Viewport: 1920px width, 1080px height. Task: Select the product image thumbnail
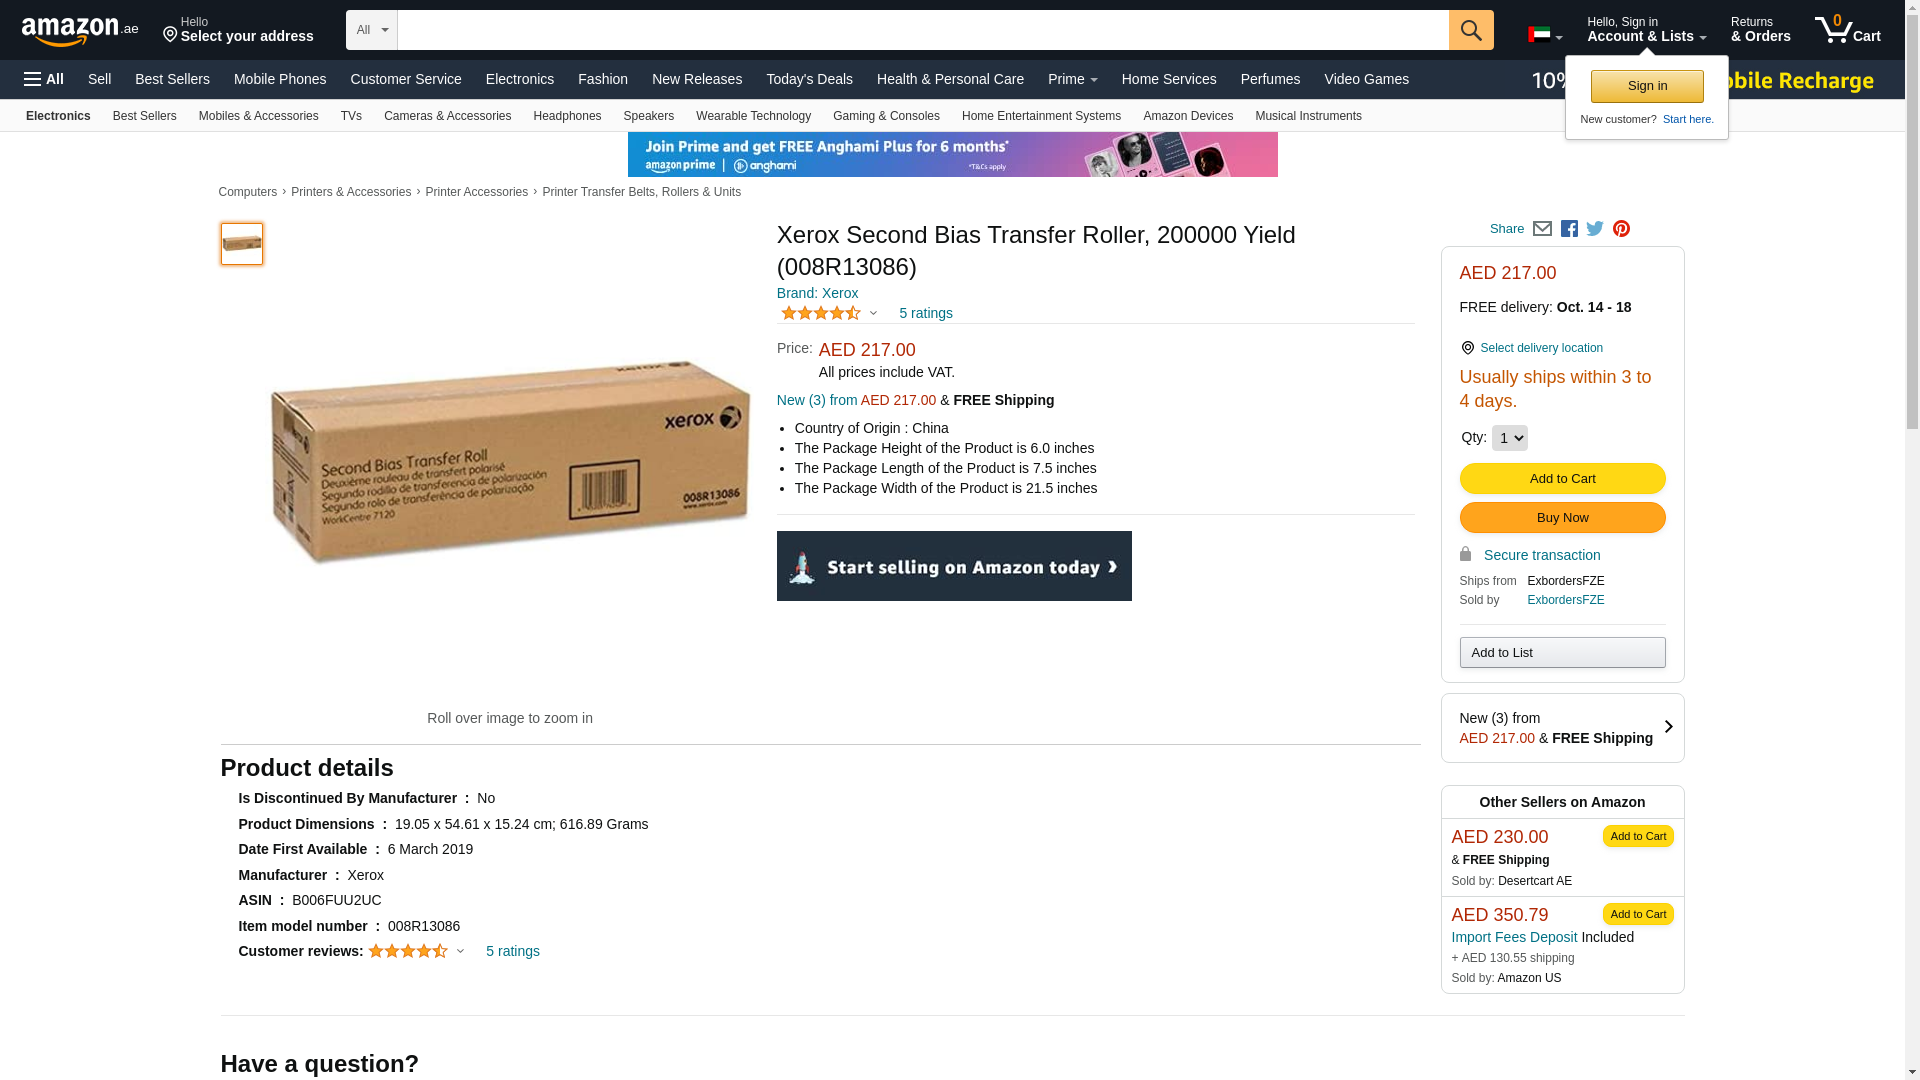click(x=242, y=244)
